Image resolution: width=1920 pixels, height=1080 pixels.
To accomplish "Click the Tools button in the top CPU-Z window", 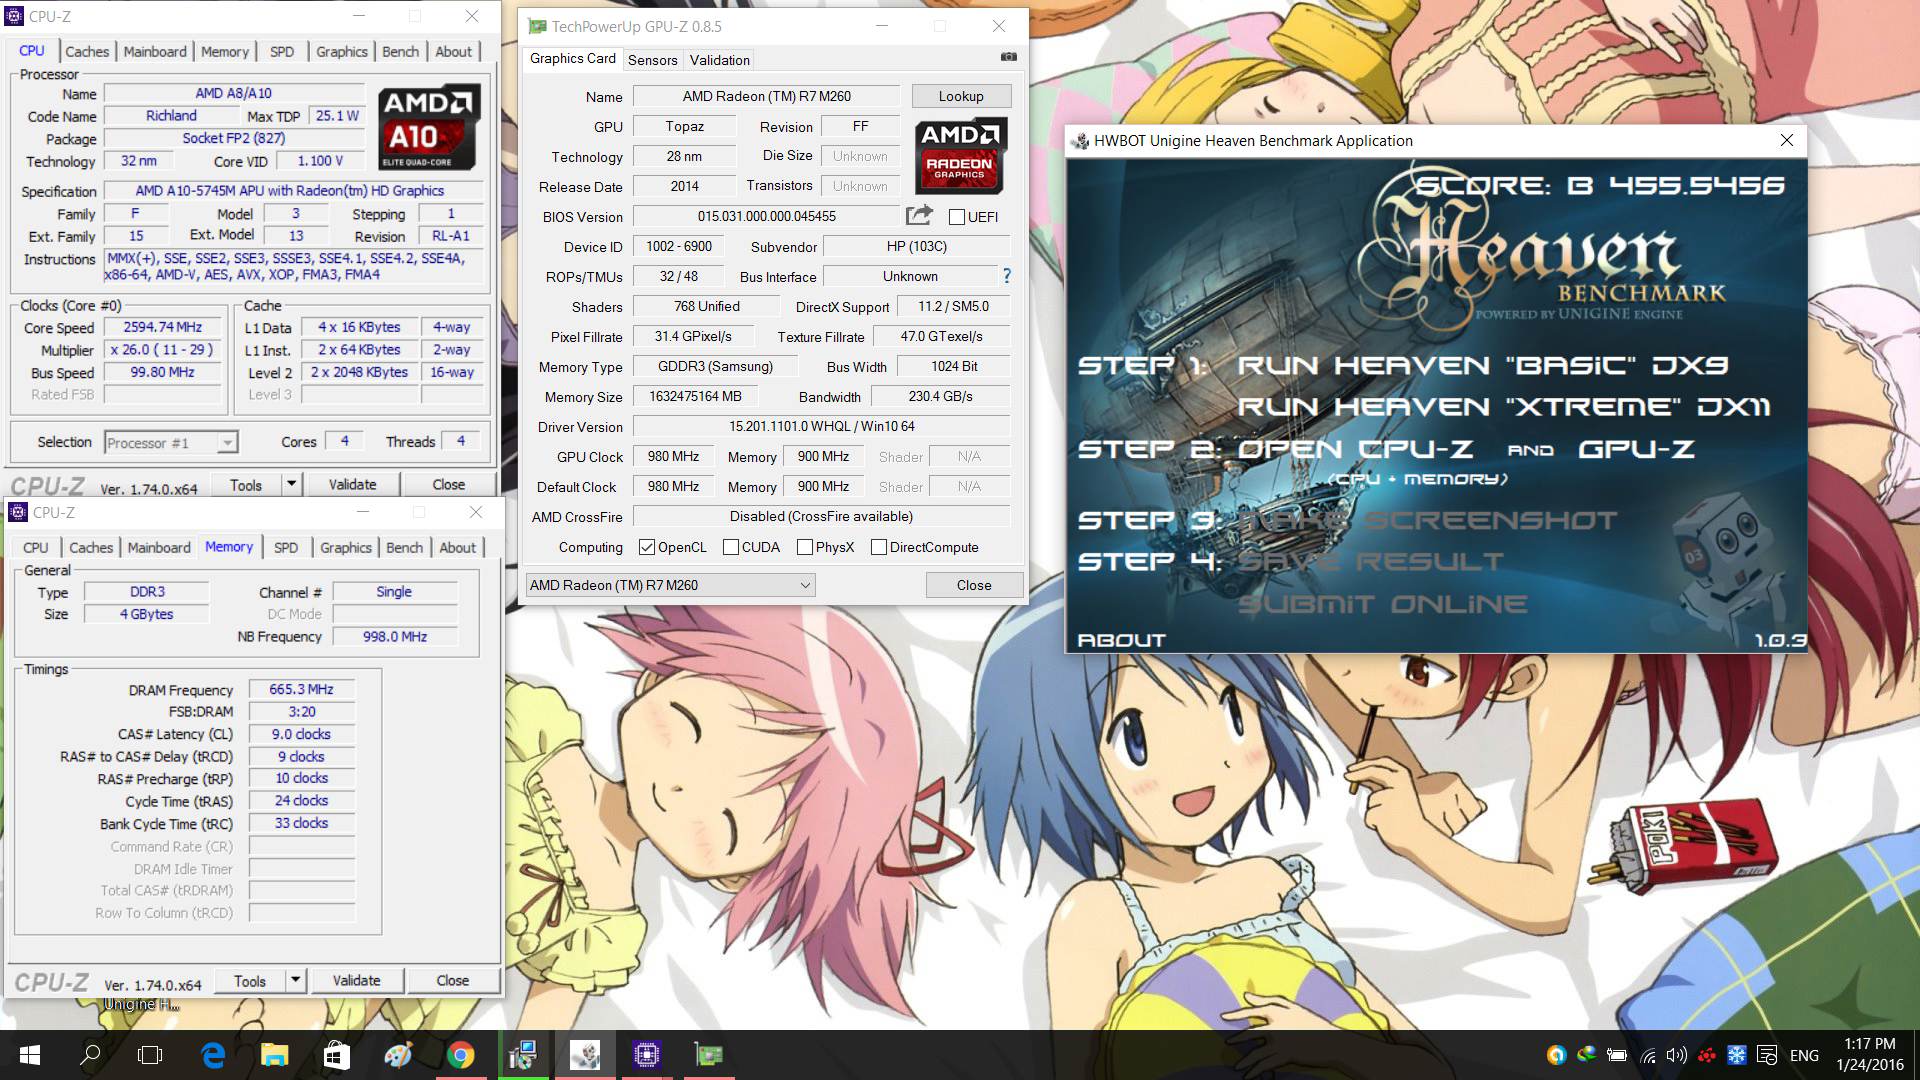I will point(246,484).
